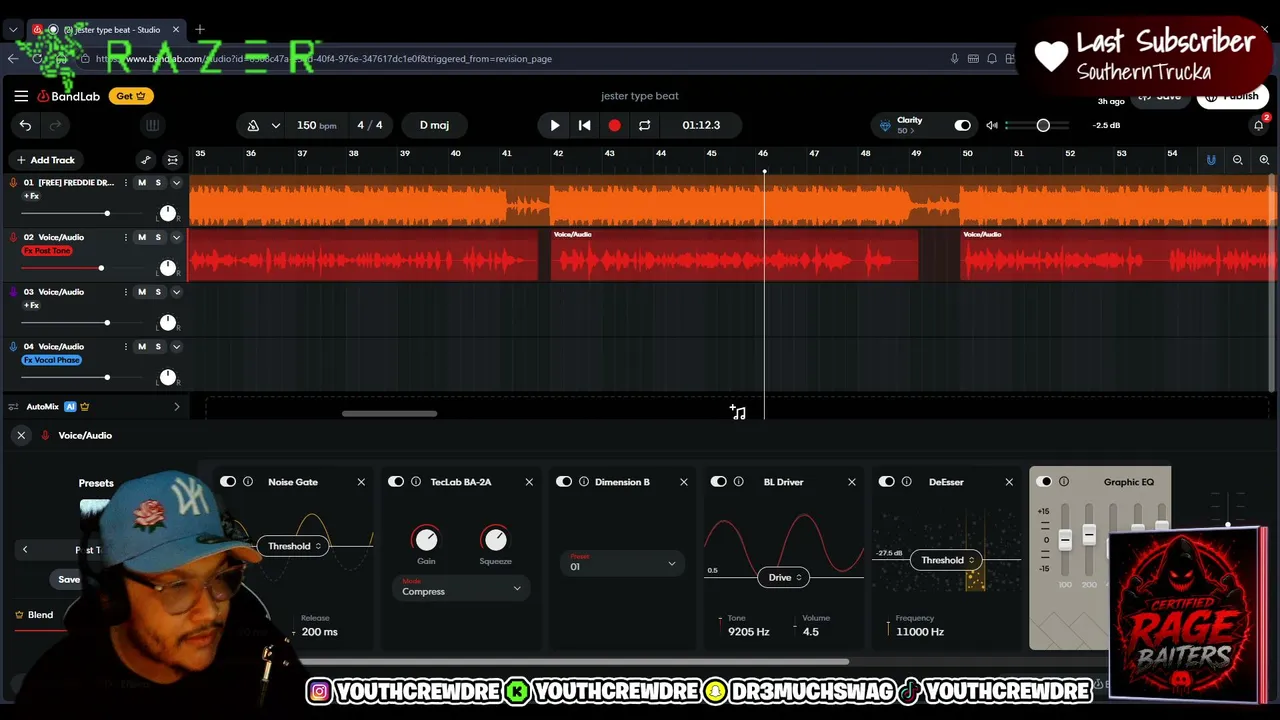The image size is (1280, 720).
Task: Click the TecLab Squeeze knob
Action: [495, 539]
